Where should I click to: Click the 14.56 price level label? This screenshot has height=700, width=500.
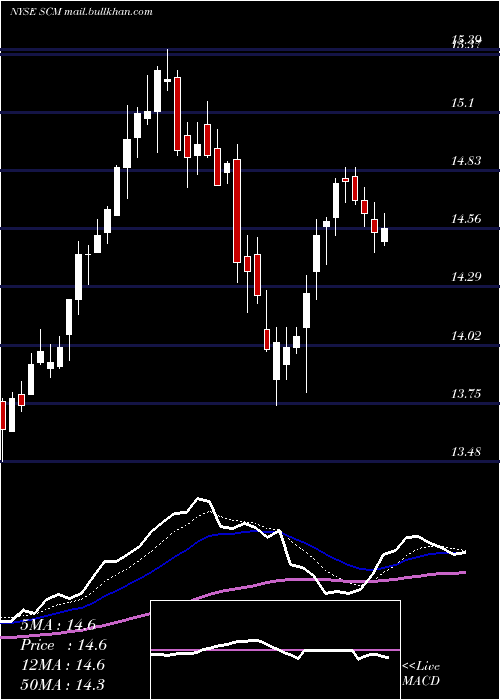click(466, 219)
